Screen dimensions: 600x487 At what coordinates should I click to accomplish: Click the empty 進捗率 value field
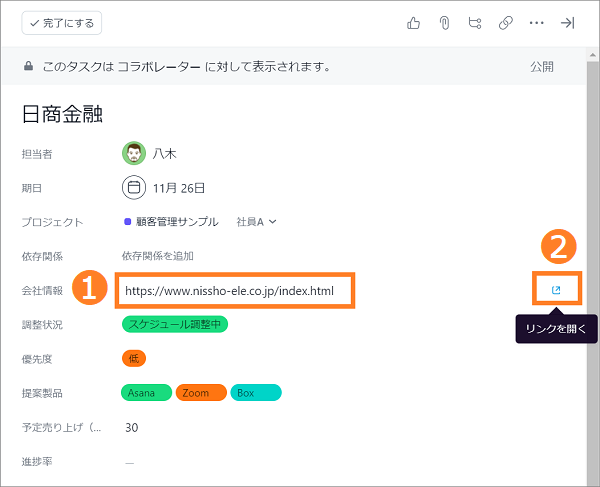(130, 462)
